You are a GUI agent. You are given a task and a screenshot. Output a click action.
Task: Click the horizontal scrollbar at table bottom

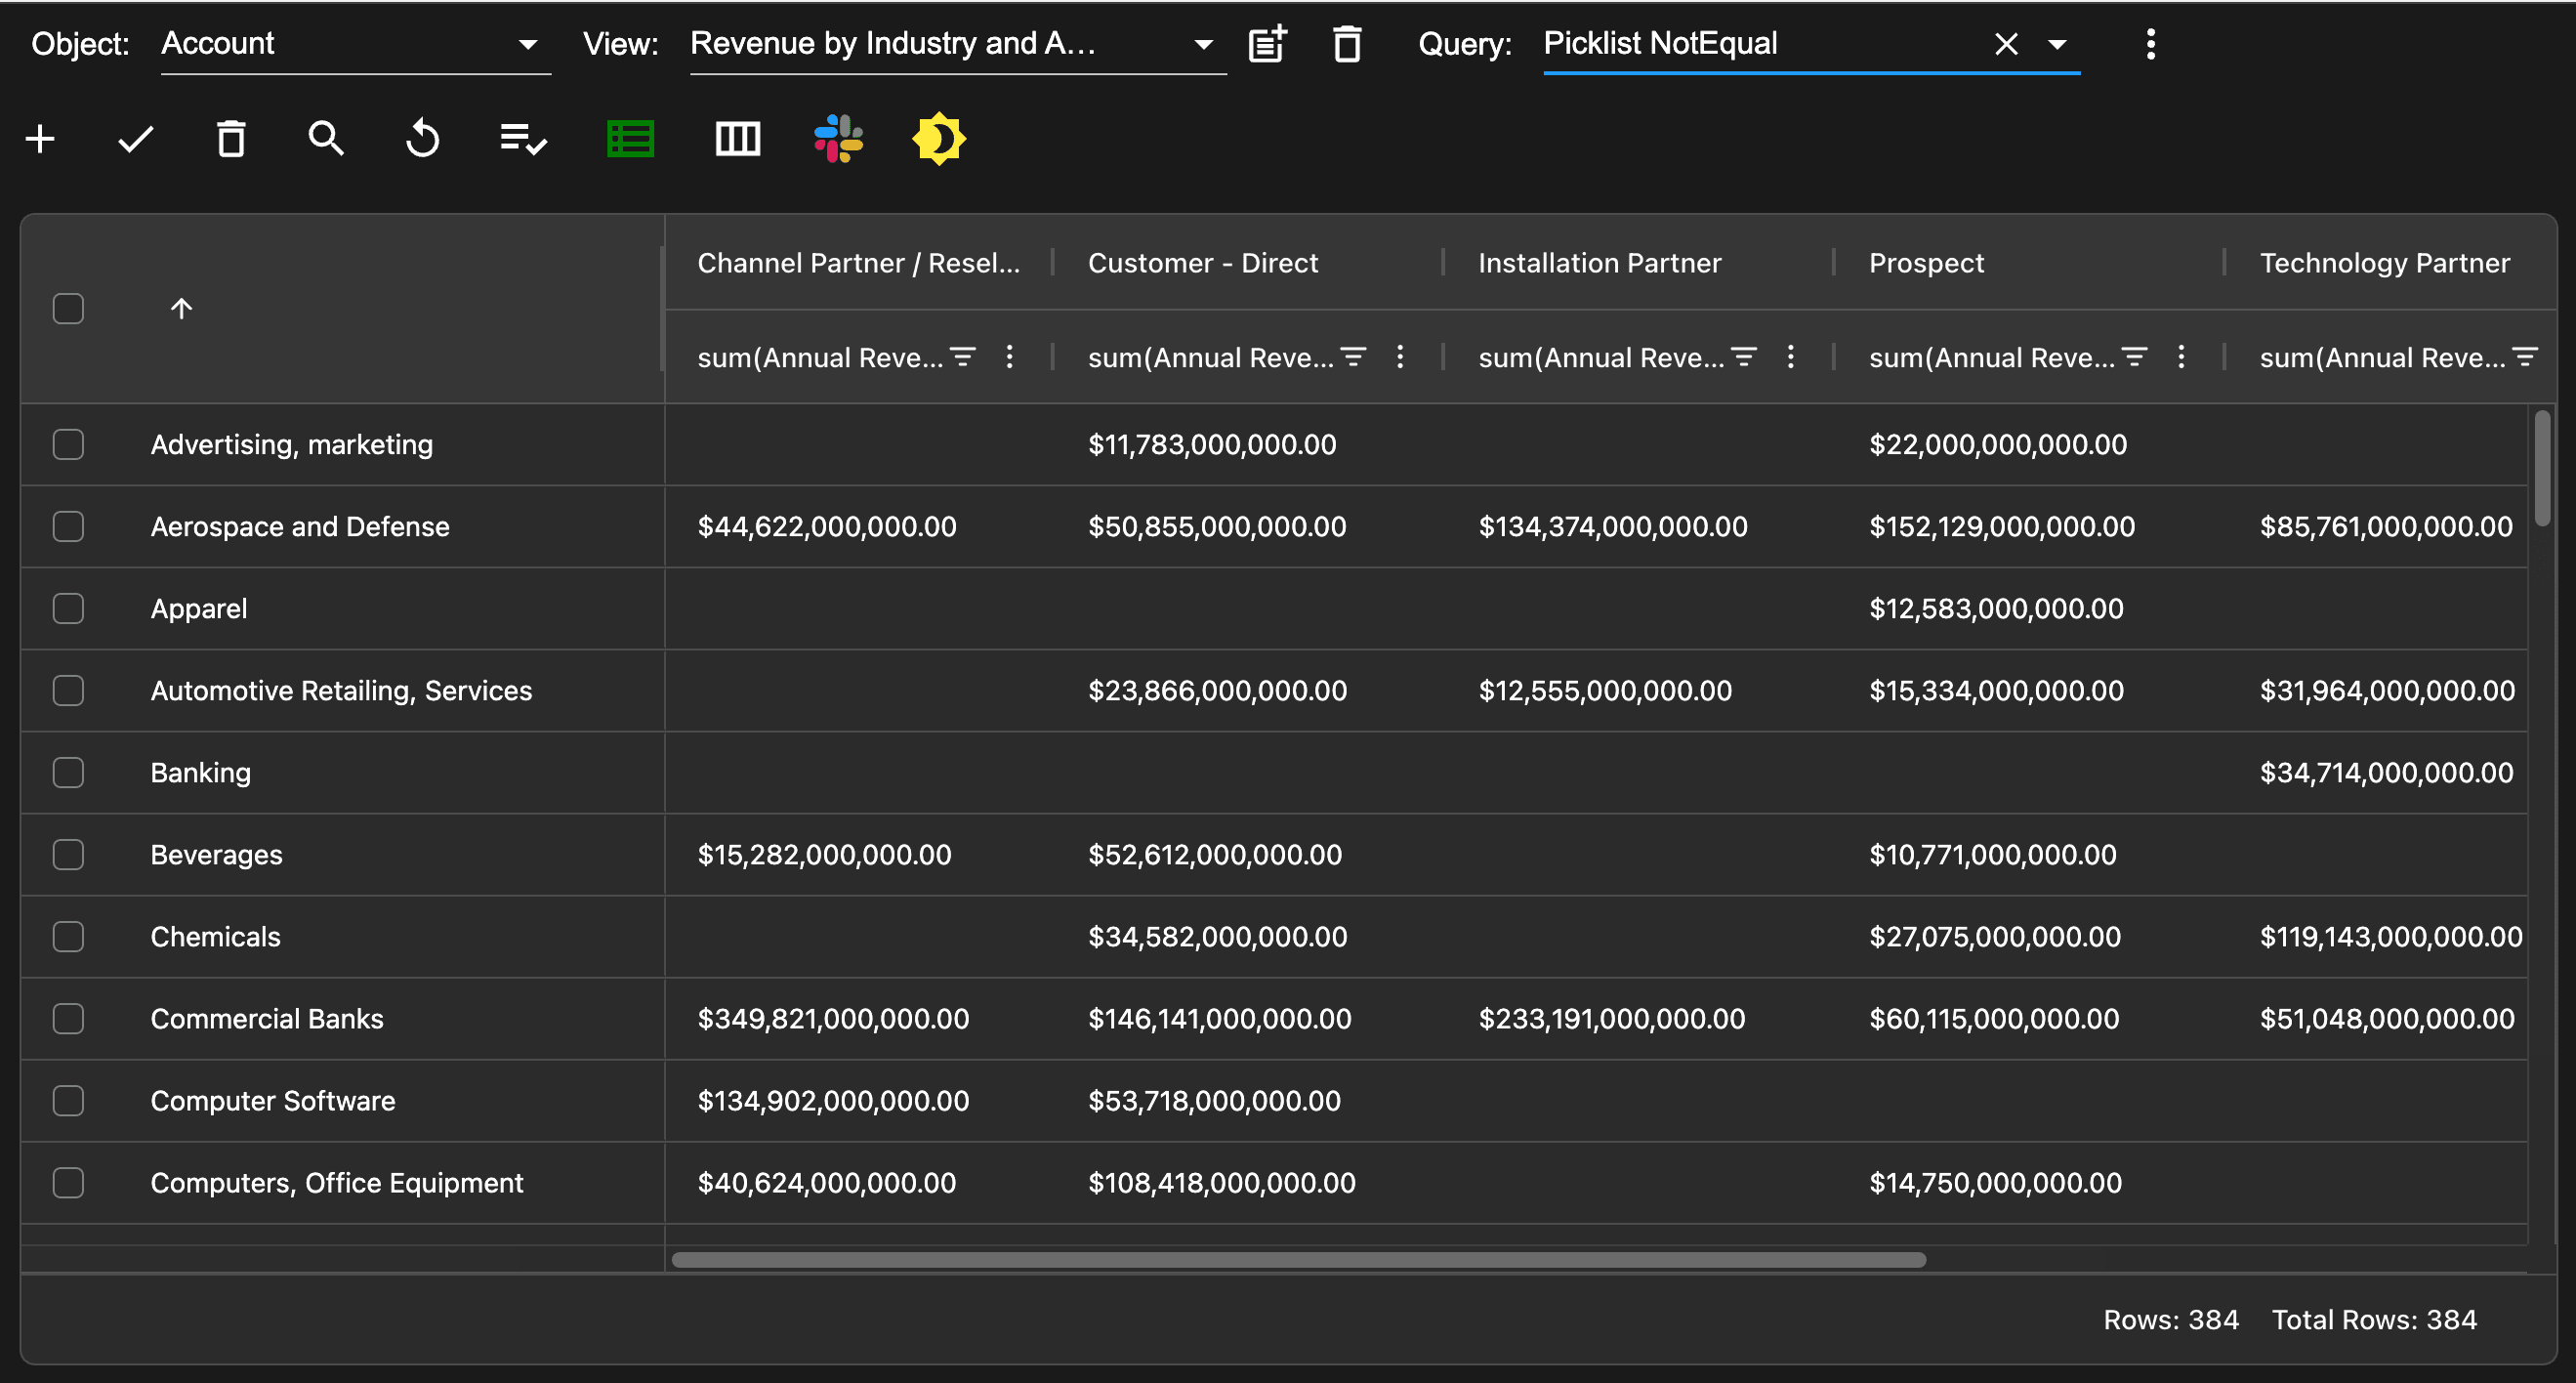pos(1298,1260)
